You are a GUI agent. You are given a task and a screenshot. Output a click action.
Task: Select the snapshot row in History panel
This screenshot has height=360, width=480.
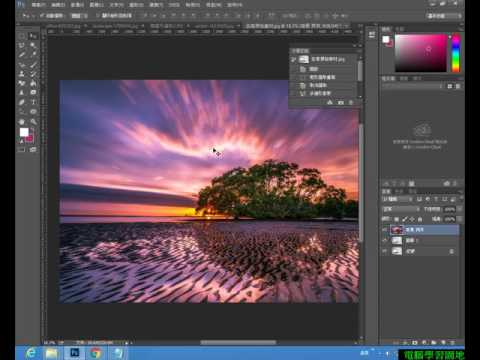click(x=324, y=59)
